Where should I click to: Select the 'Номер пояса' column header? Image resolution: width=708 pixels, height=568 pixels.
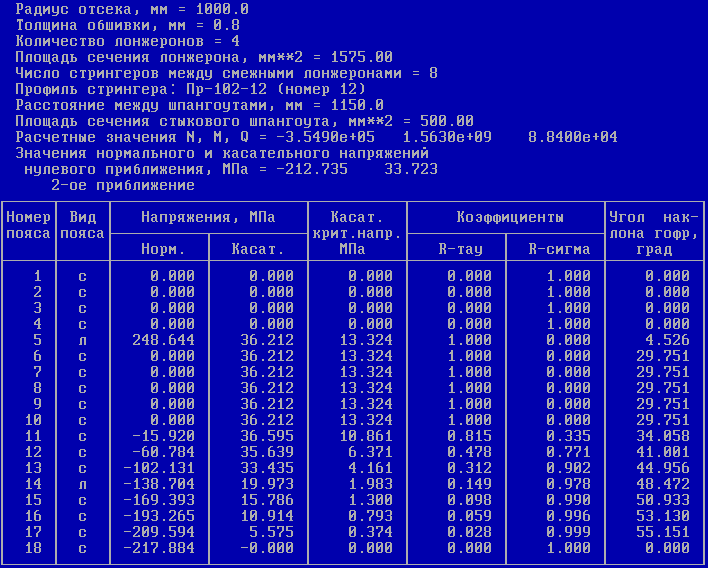28,225
